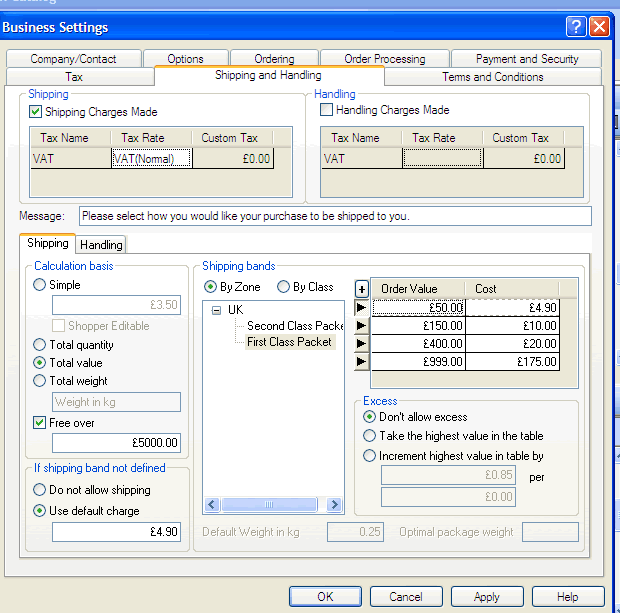Select Second Class Packet tree item
This screenshot has width=620, height=613.
294,326
